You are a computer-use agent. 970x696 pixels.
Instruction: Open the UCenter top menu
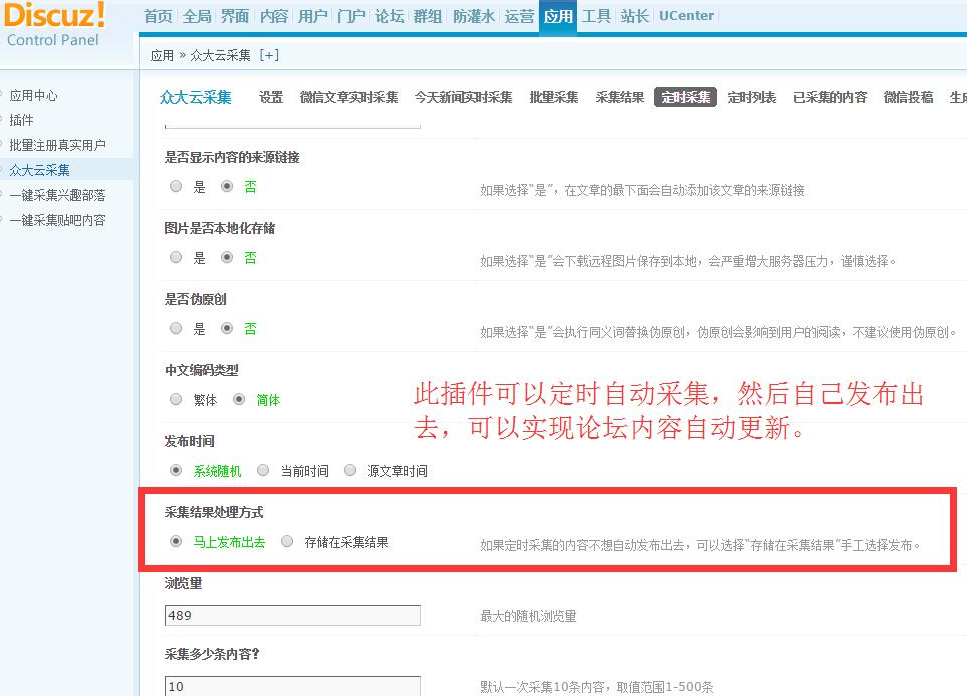(x=686, y=16)
